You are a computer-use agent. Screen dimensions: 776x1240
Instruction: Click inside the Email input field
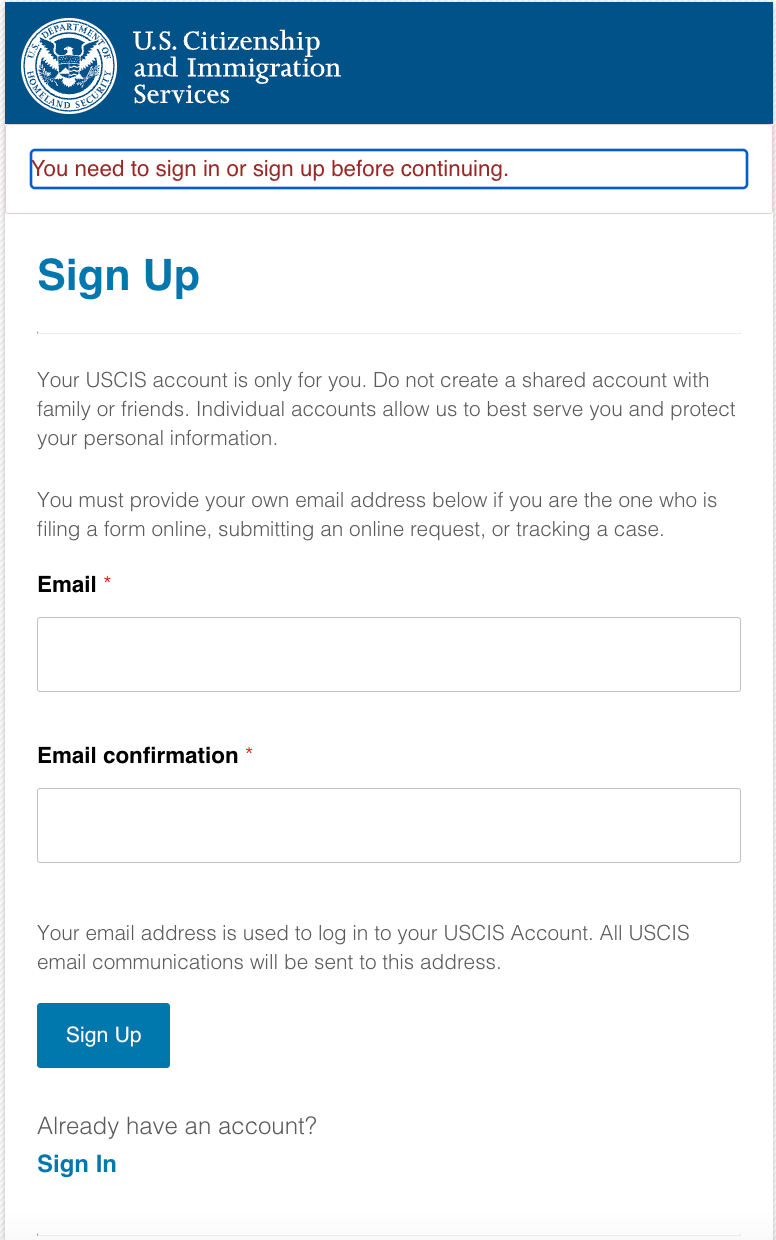pyautogui.click(x=388, y=654)
